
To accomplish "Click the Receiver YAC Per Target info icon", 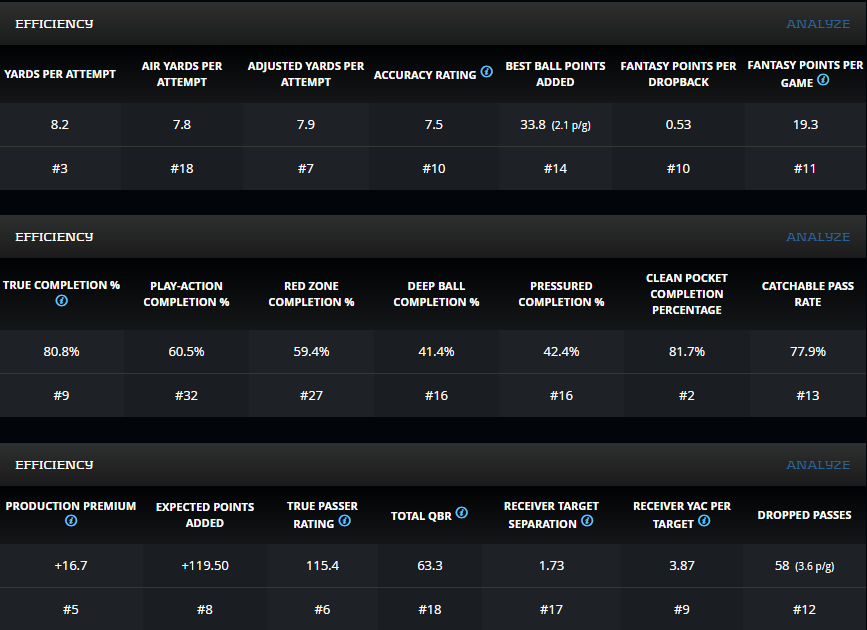I will [706, 521].
